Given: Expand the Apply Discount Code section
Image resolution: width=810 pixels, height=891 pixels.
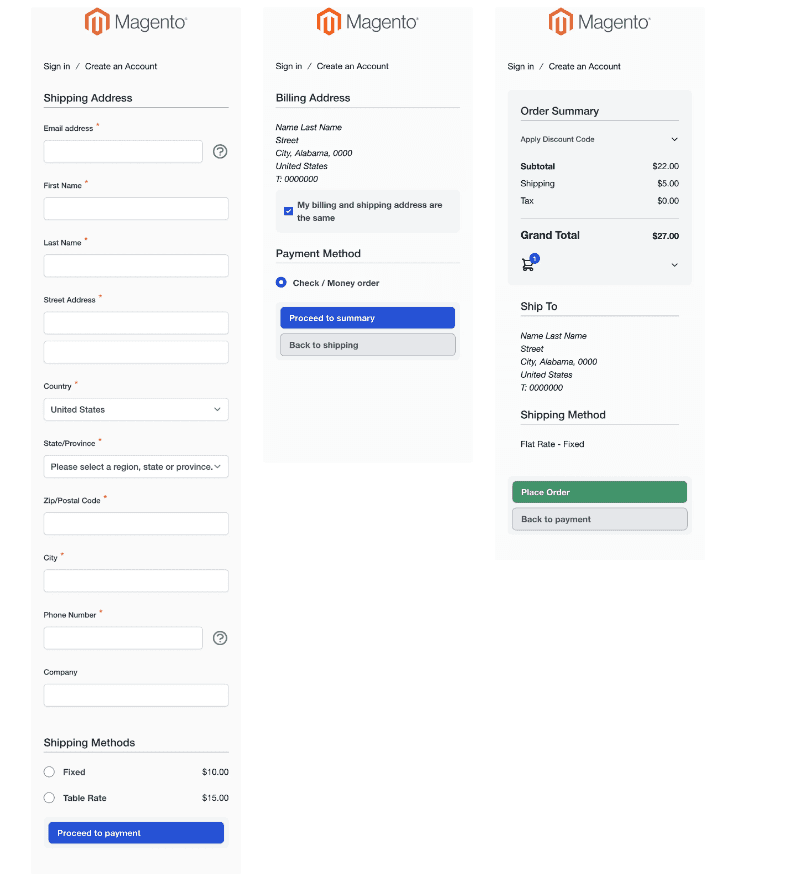Looking at the screenshot, I should tap(674, 140).
